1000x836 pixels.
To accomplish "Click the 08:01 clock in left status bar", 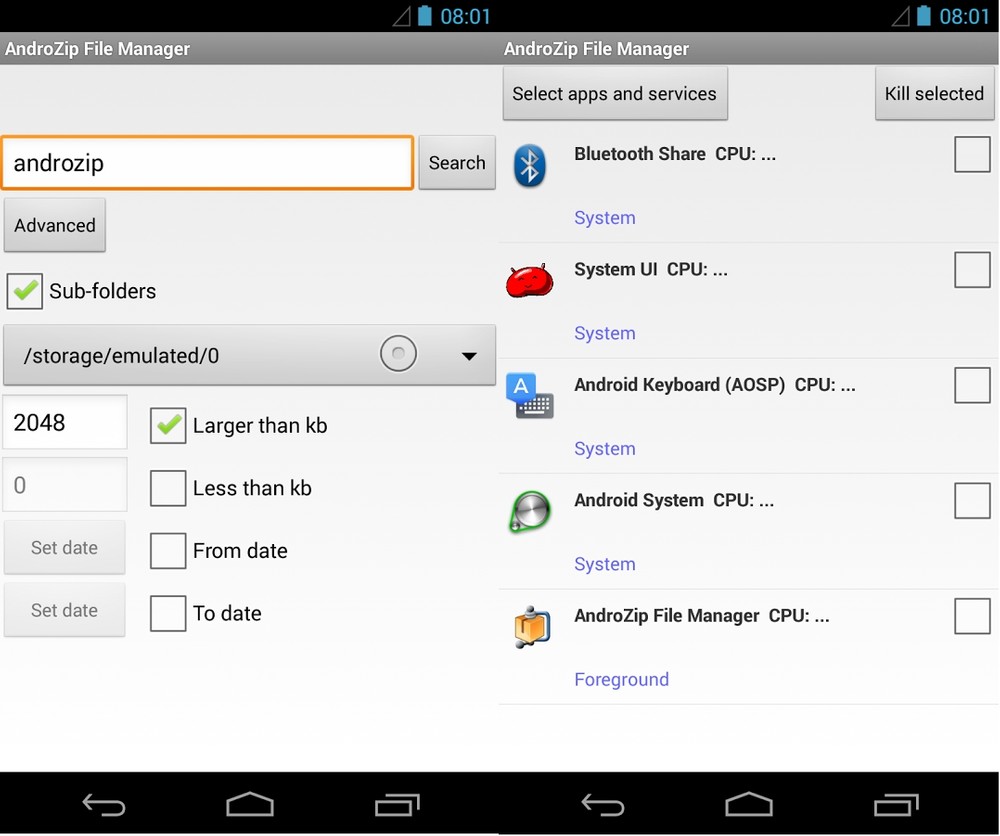I will (466, 16).
